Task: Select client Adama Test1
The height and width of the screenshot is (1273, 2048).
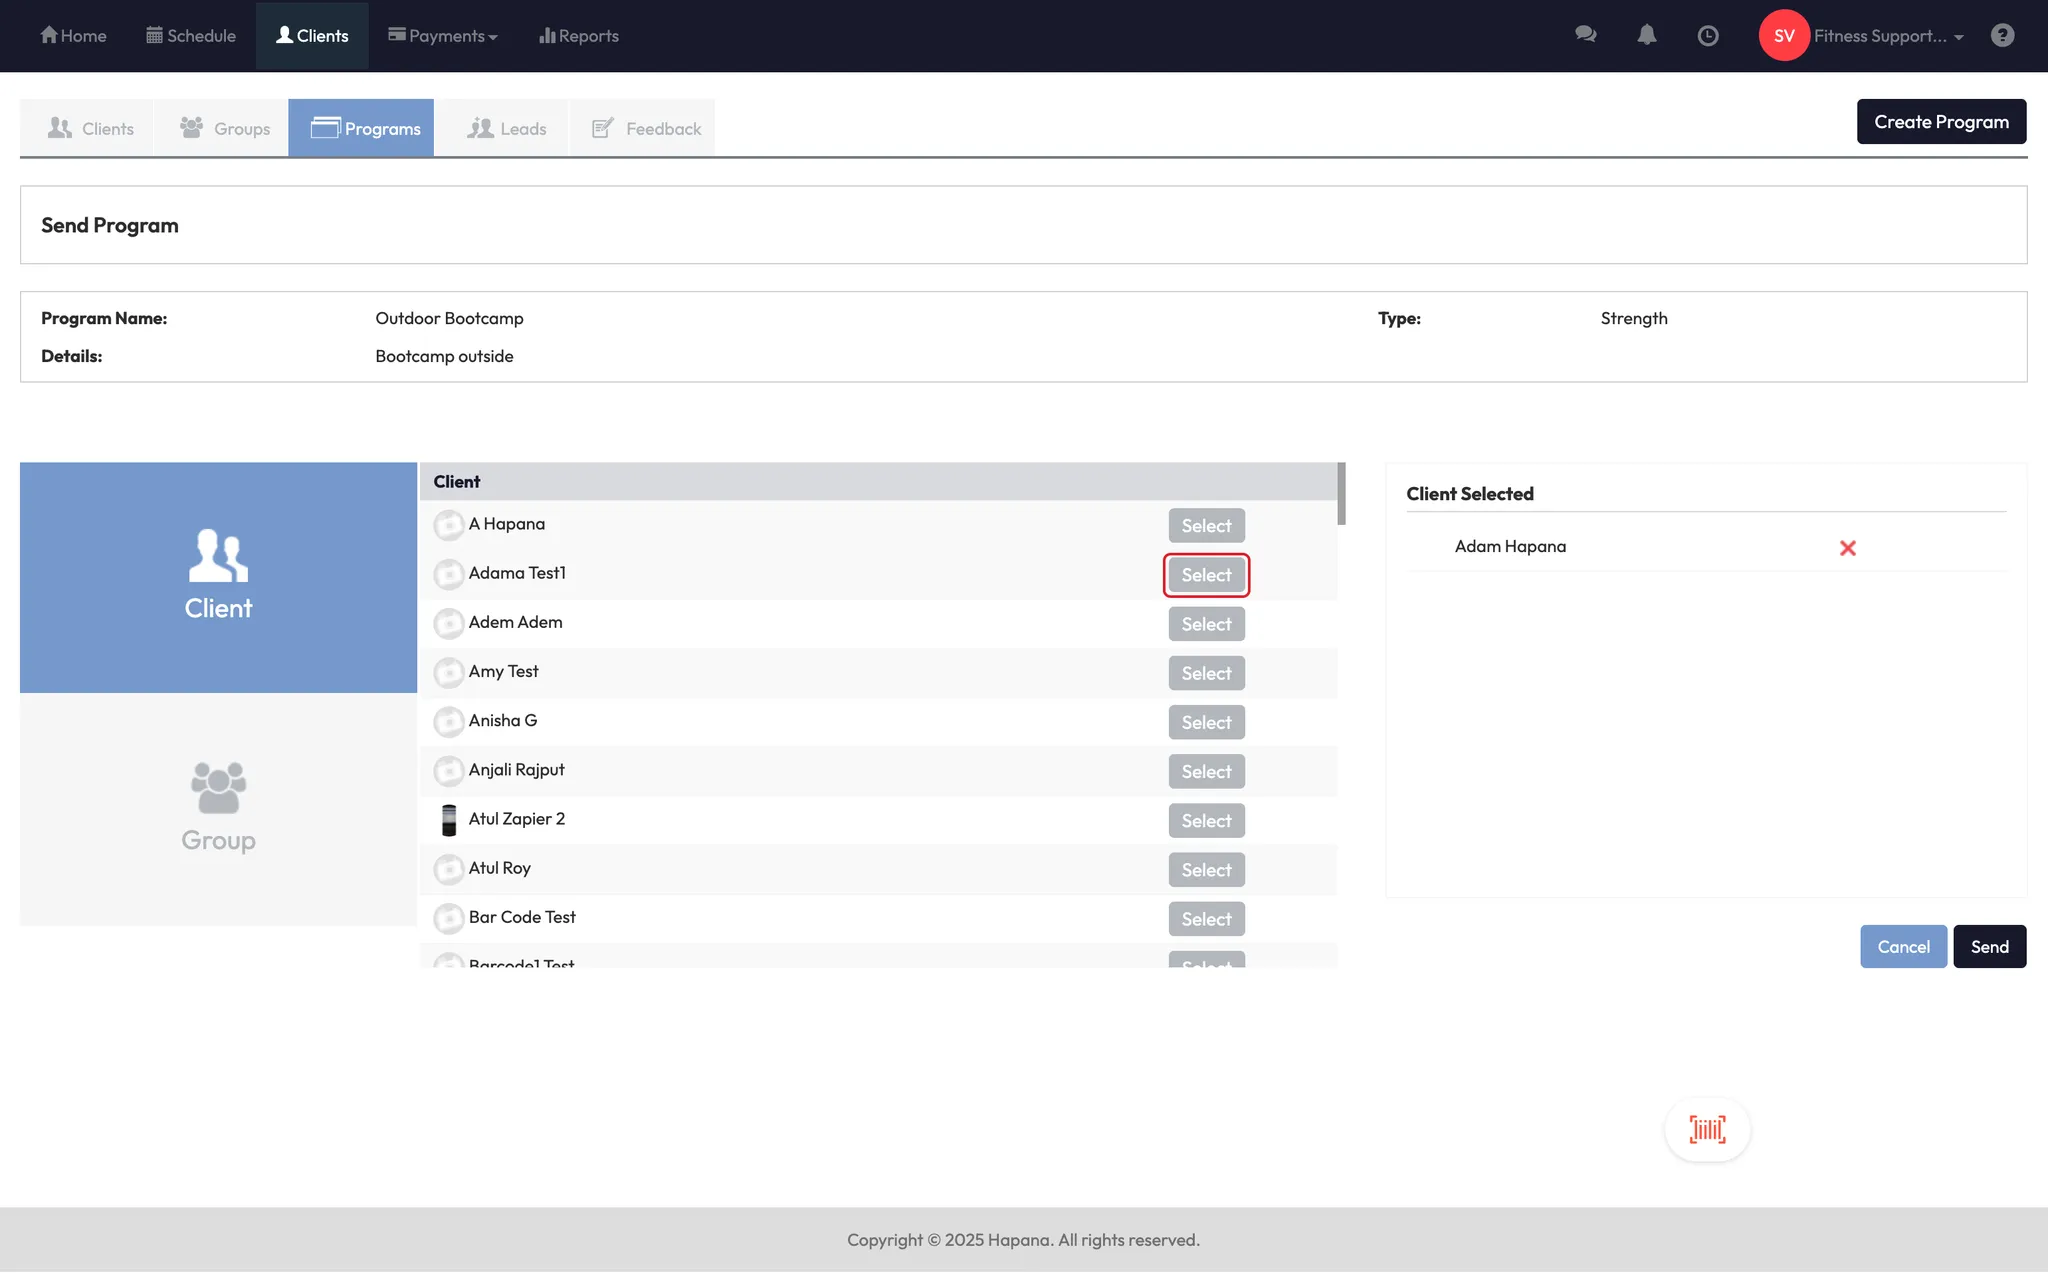Action: pyautogui.click(x=1206, y=575)
